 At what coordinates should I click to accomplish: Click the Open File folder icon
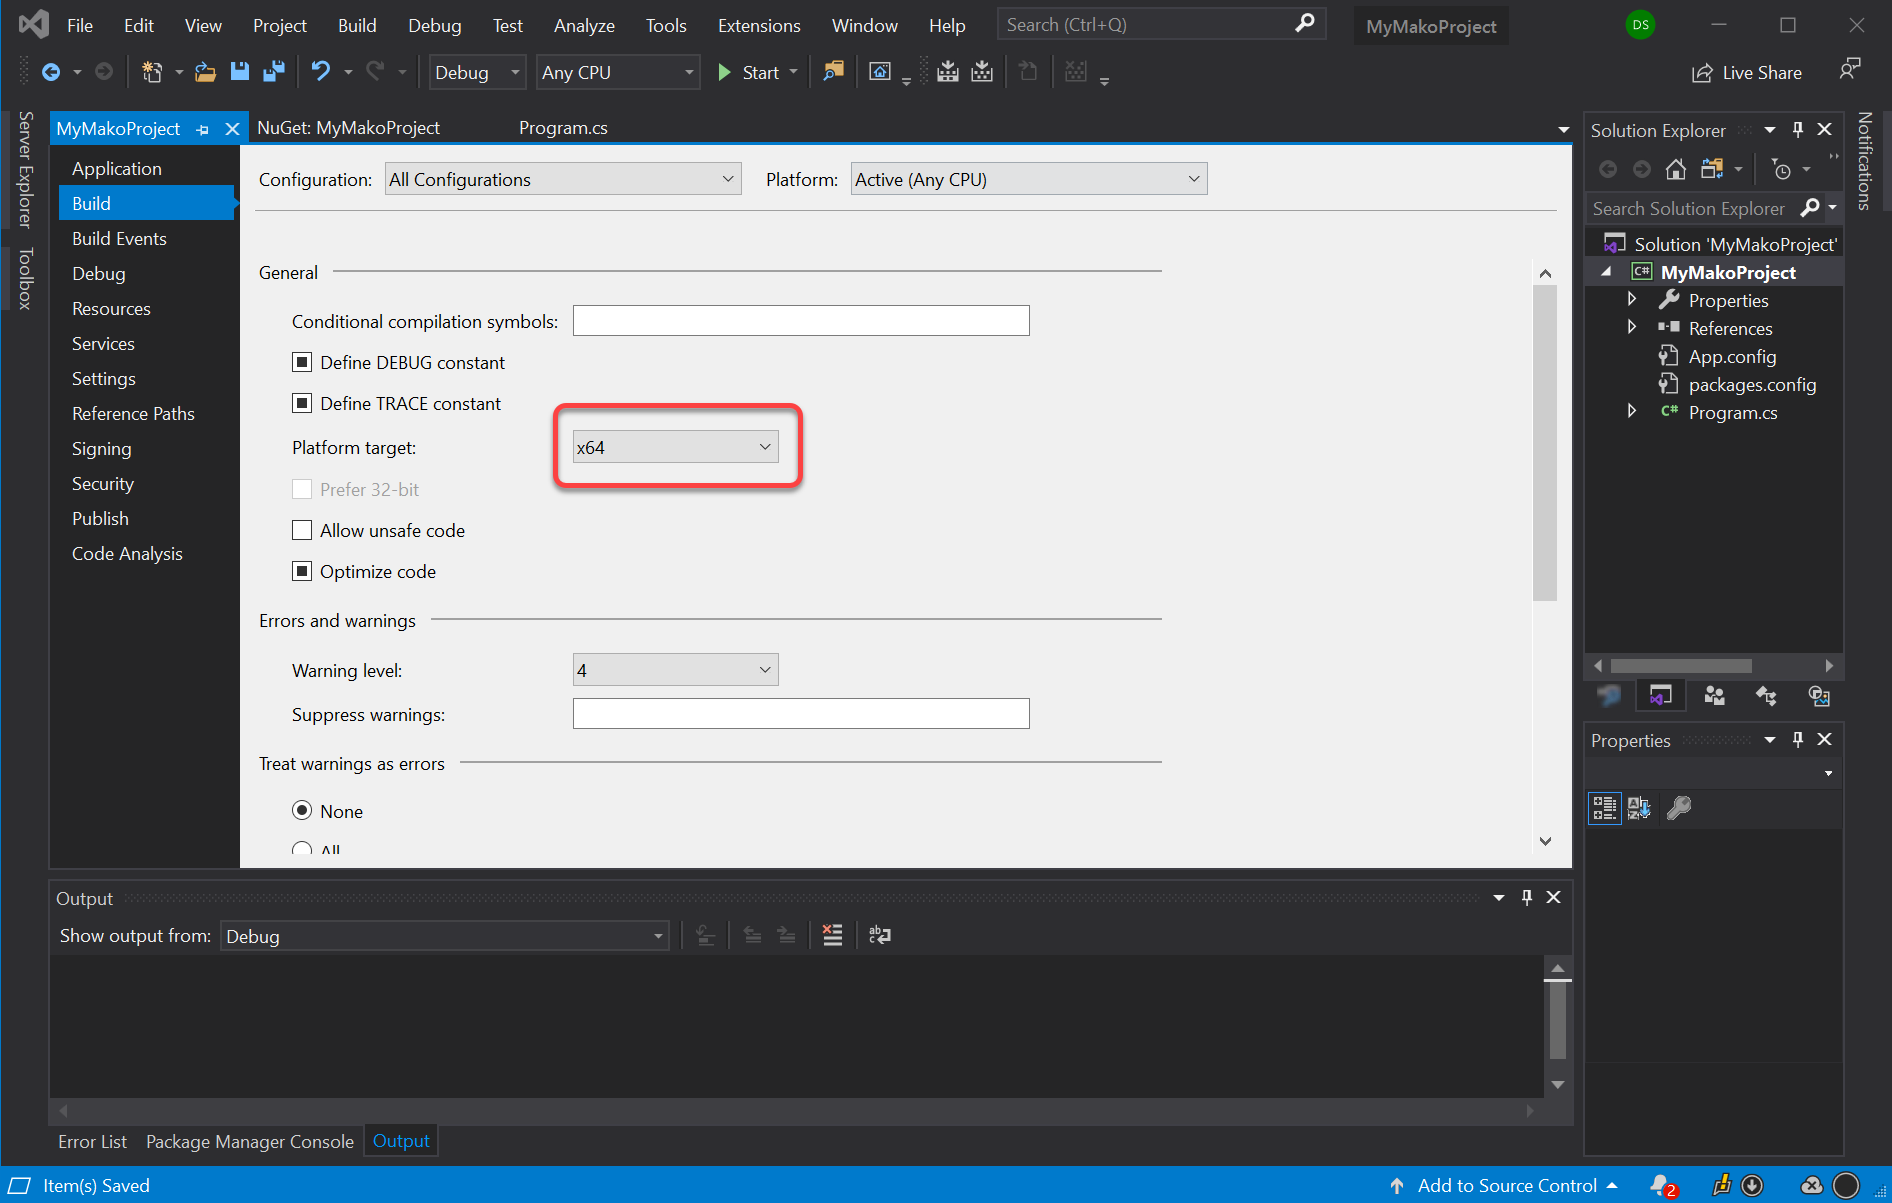[205, 71]
